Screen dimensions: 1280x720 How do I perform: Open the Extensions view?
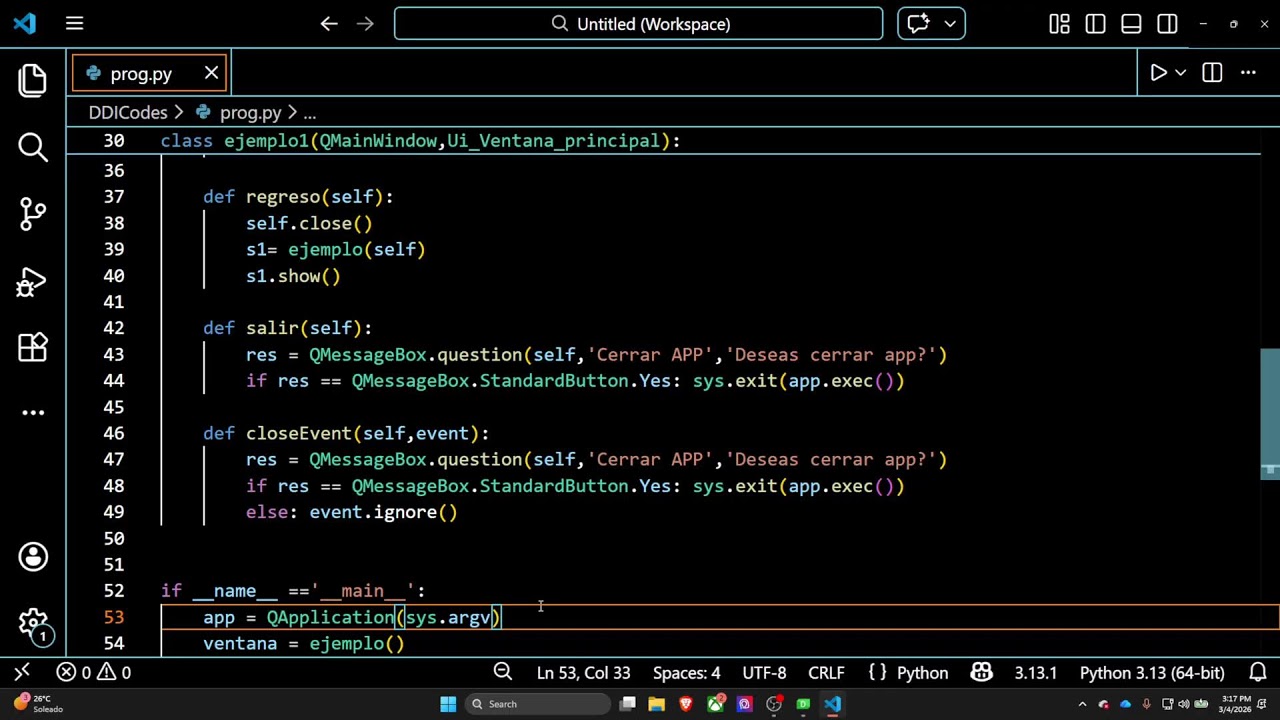coord(33,347)
